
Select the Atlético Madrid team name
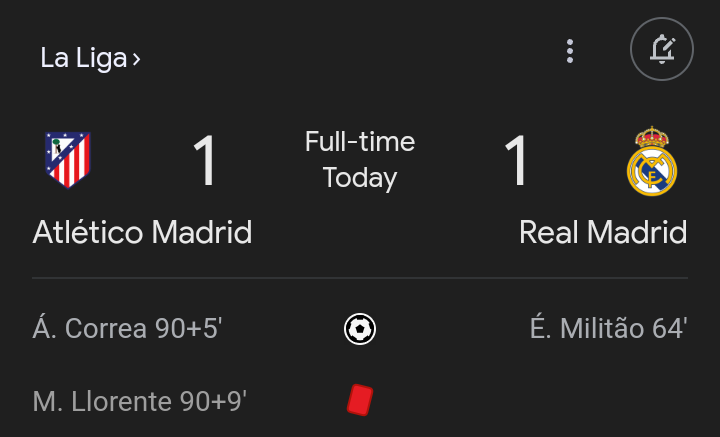pos(142,232)
